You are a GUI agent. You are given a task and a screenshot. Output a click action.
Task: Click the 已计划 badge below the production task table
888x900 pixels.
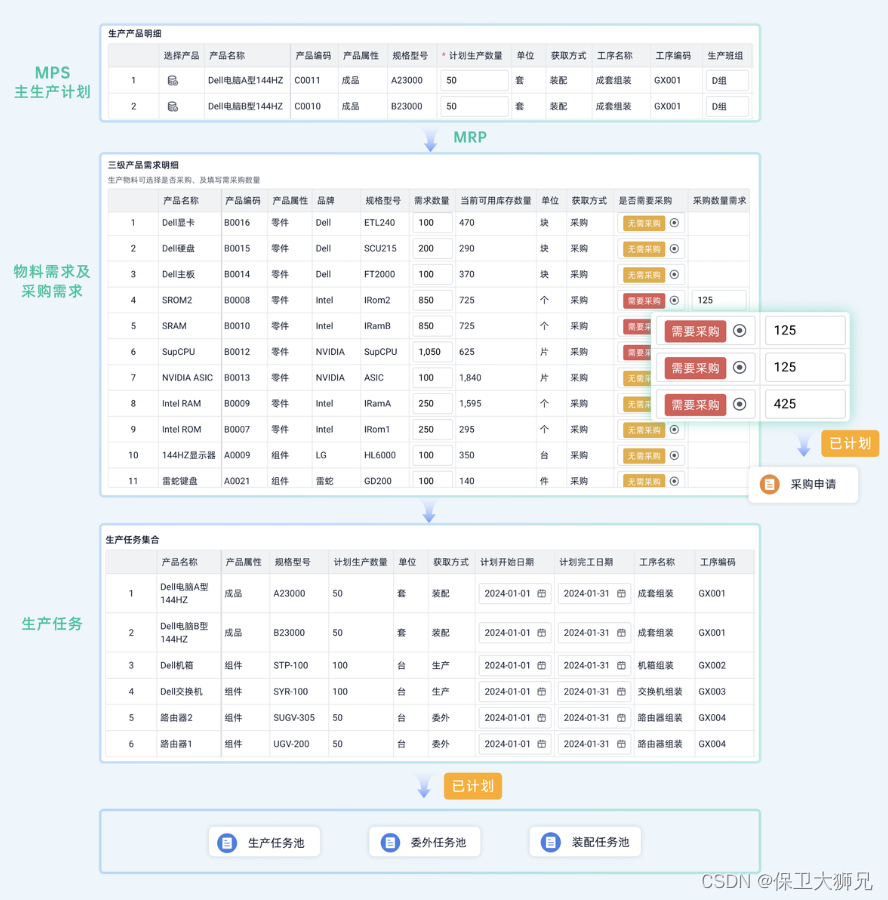pos(473,786)
